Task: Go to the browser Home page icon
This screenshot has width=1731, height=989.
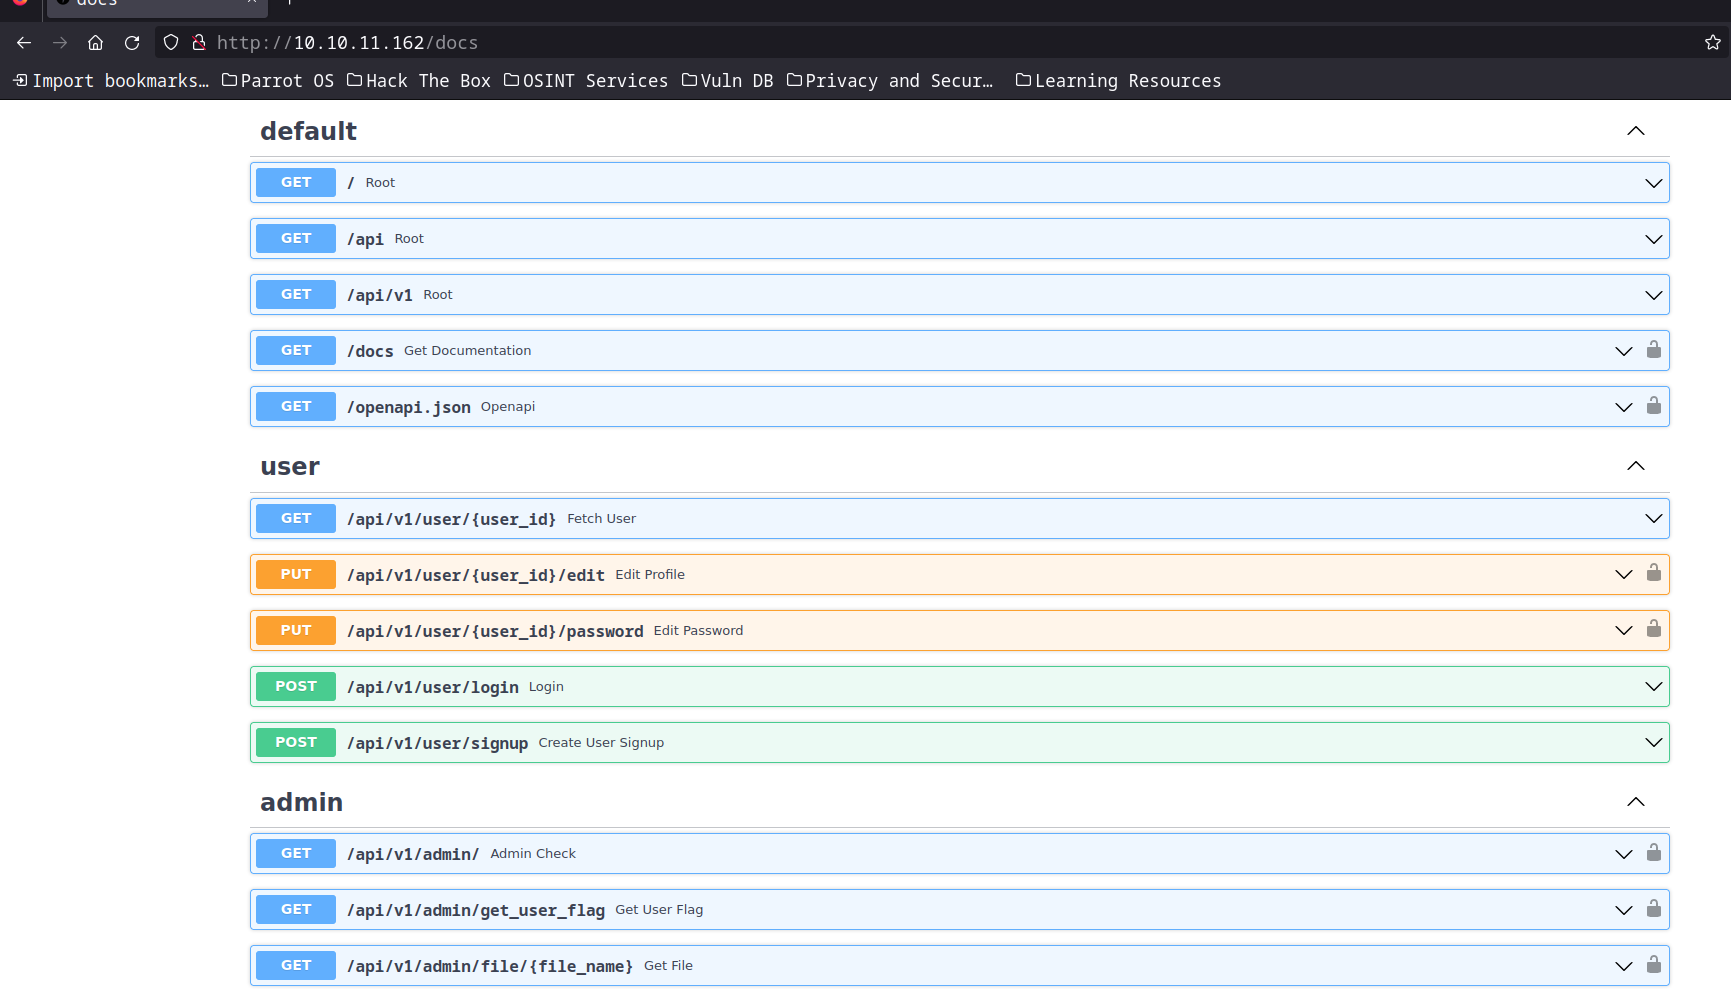Action: coord(96,43)
